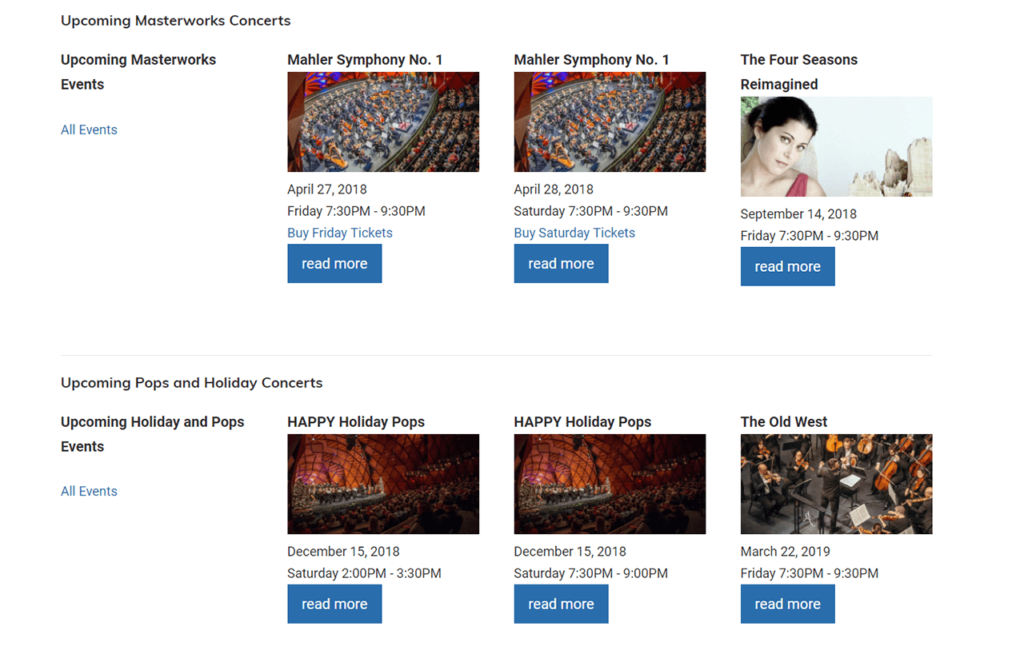The width and height of the screenshot is (1024, 654).
Task: Click read more for the April 27 Mahler concert
Action: pos(334,263)
